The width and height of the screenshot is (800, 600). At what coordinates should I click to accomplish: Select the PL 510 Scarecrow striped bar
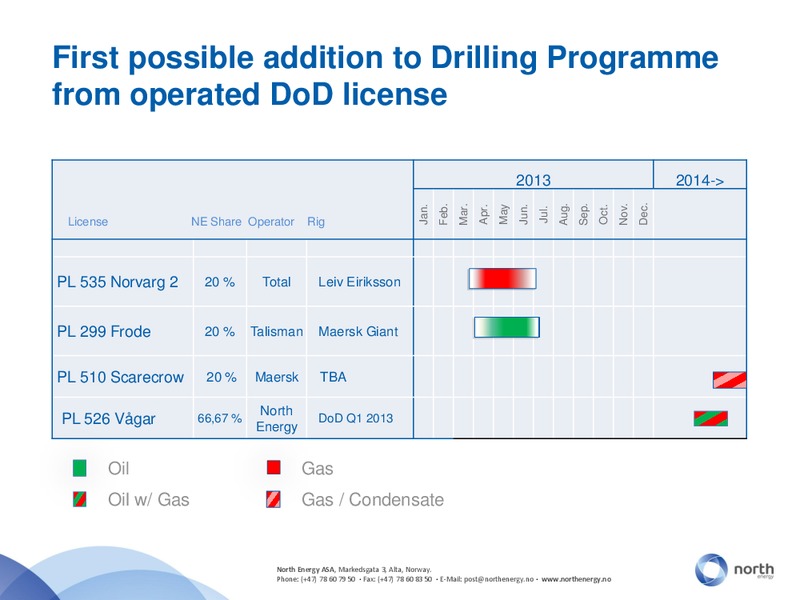pos(730,380)
